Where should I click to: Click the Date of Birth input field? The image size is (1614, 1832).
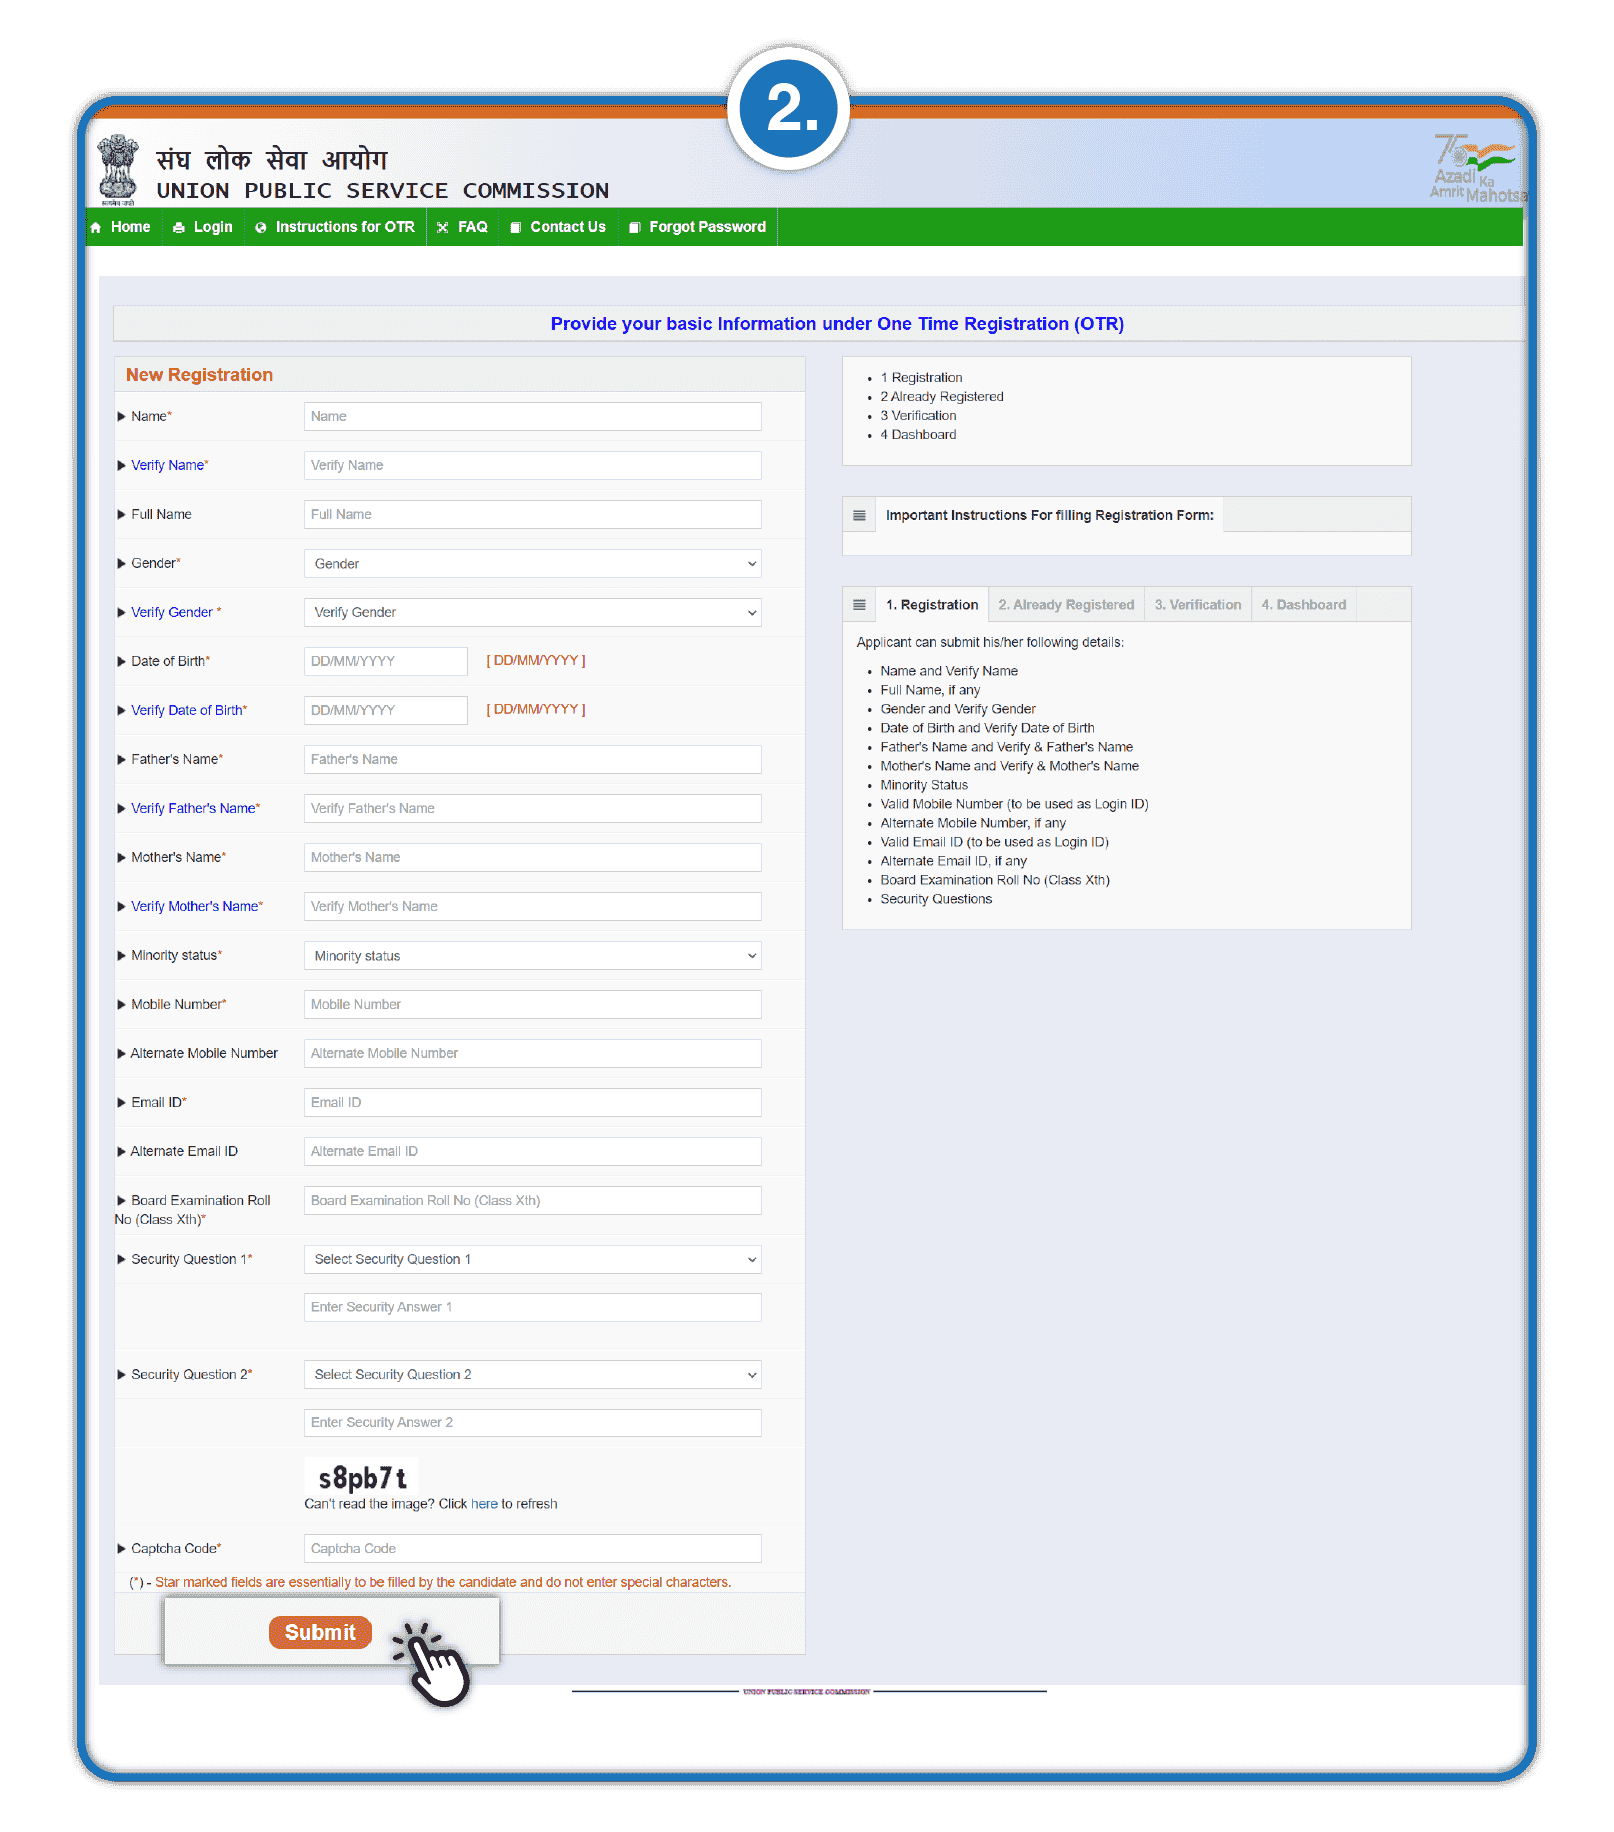coord(386,662)
